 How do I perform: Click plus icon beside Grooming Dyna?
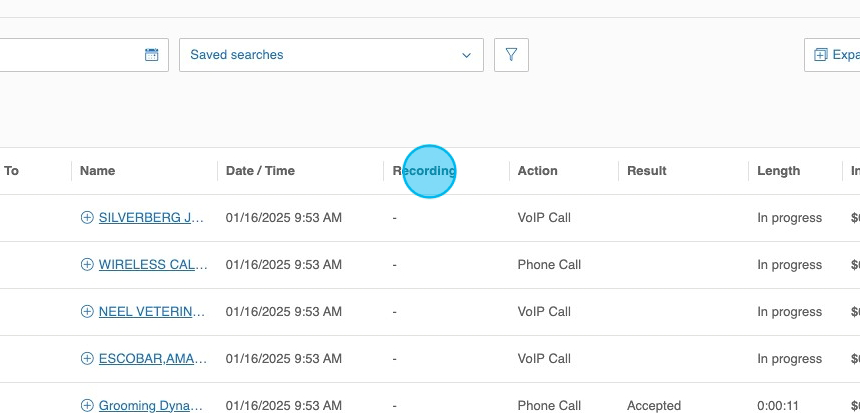pos(87,406)
